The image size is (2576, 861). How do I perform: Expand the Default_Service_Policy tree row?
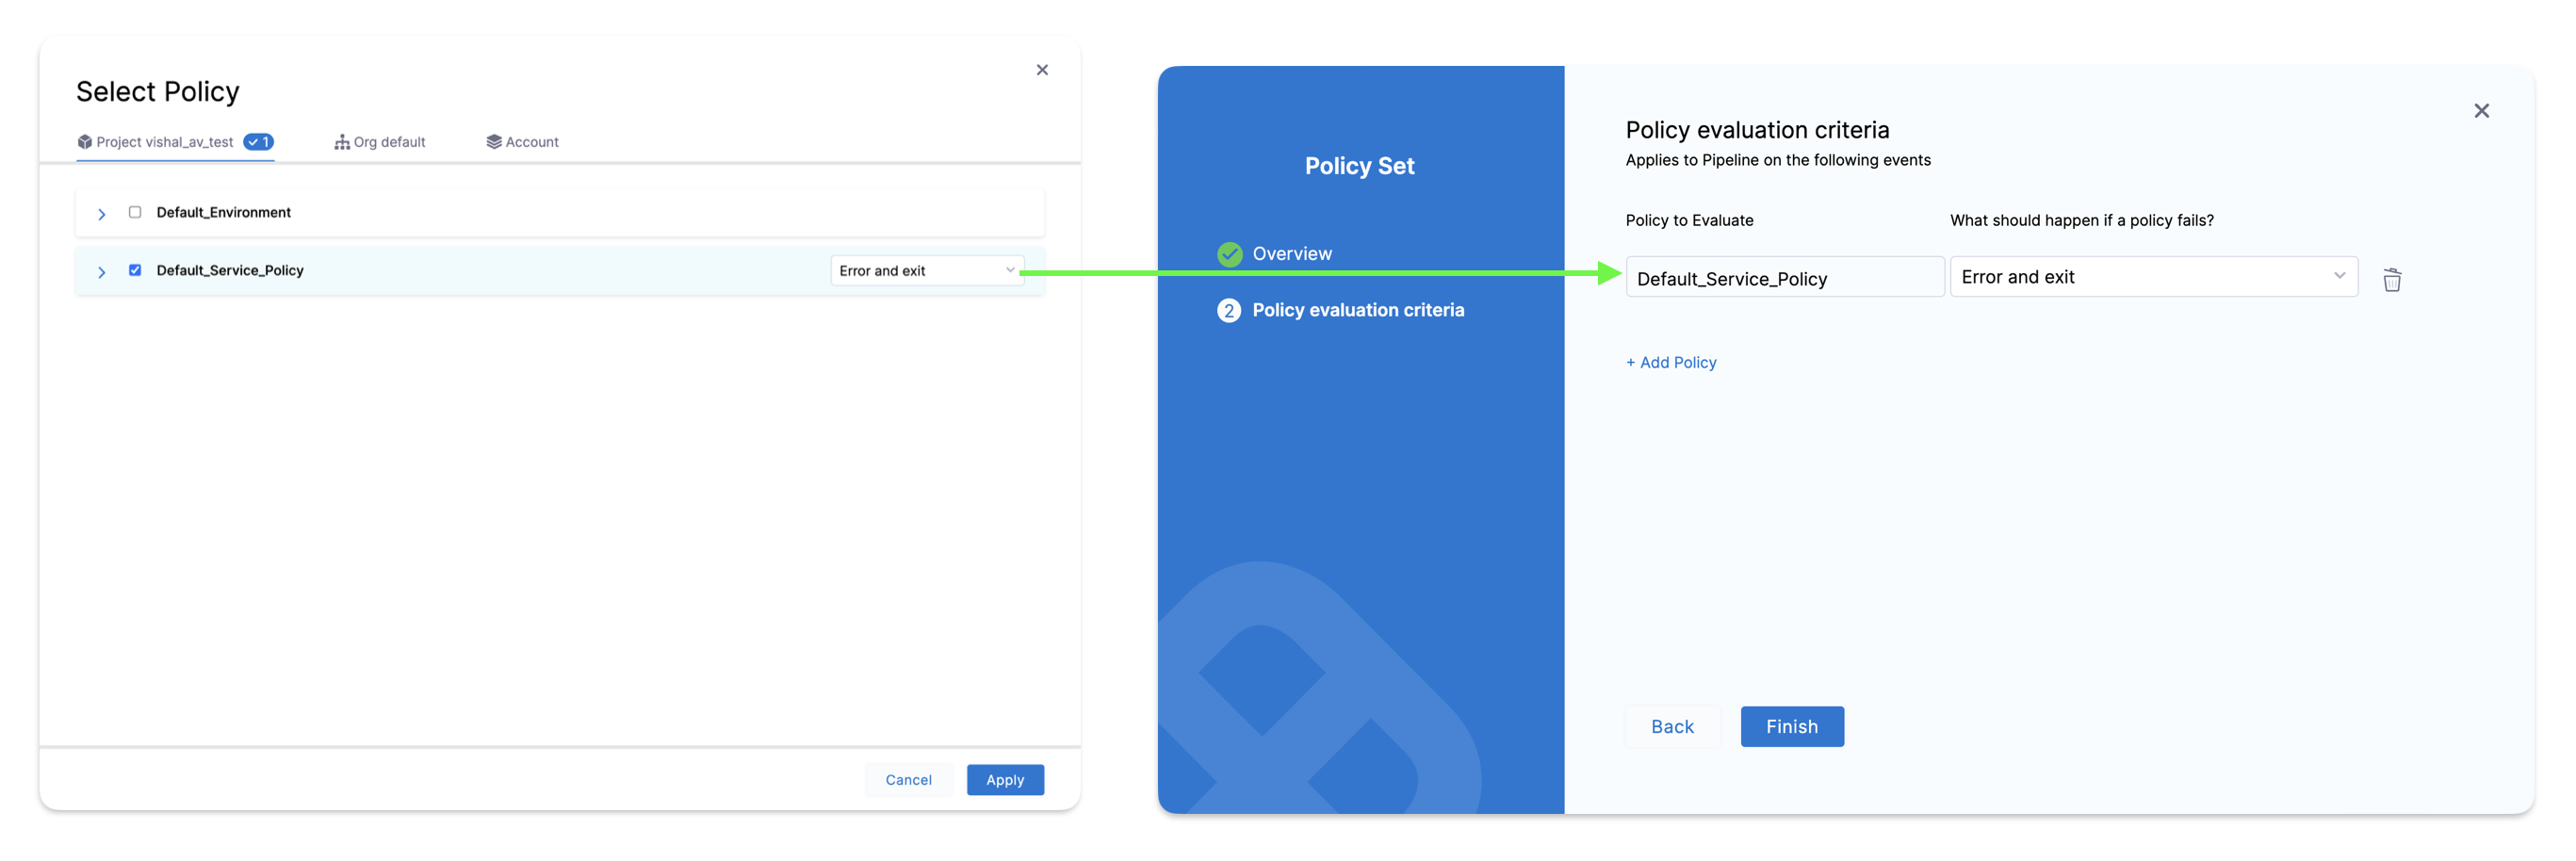tap(101, 271)
